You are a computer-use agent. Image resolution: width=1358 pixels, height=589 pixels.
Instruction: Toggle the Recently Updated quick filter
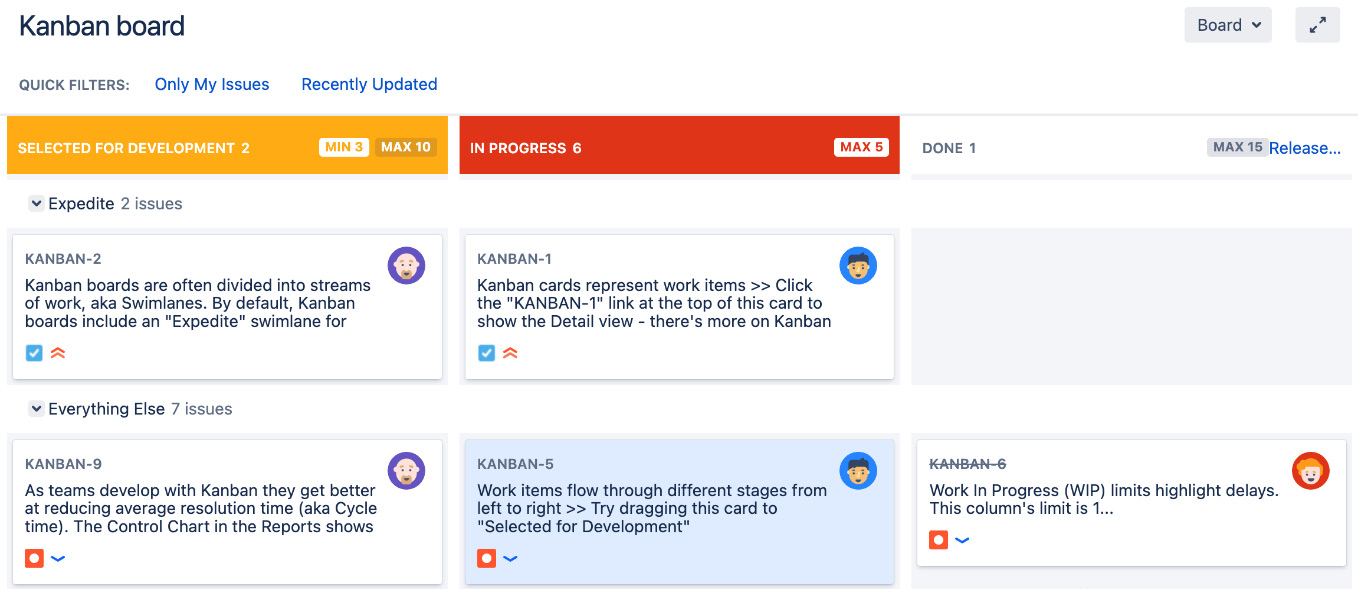click(x=369, y=85)
